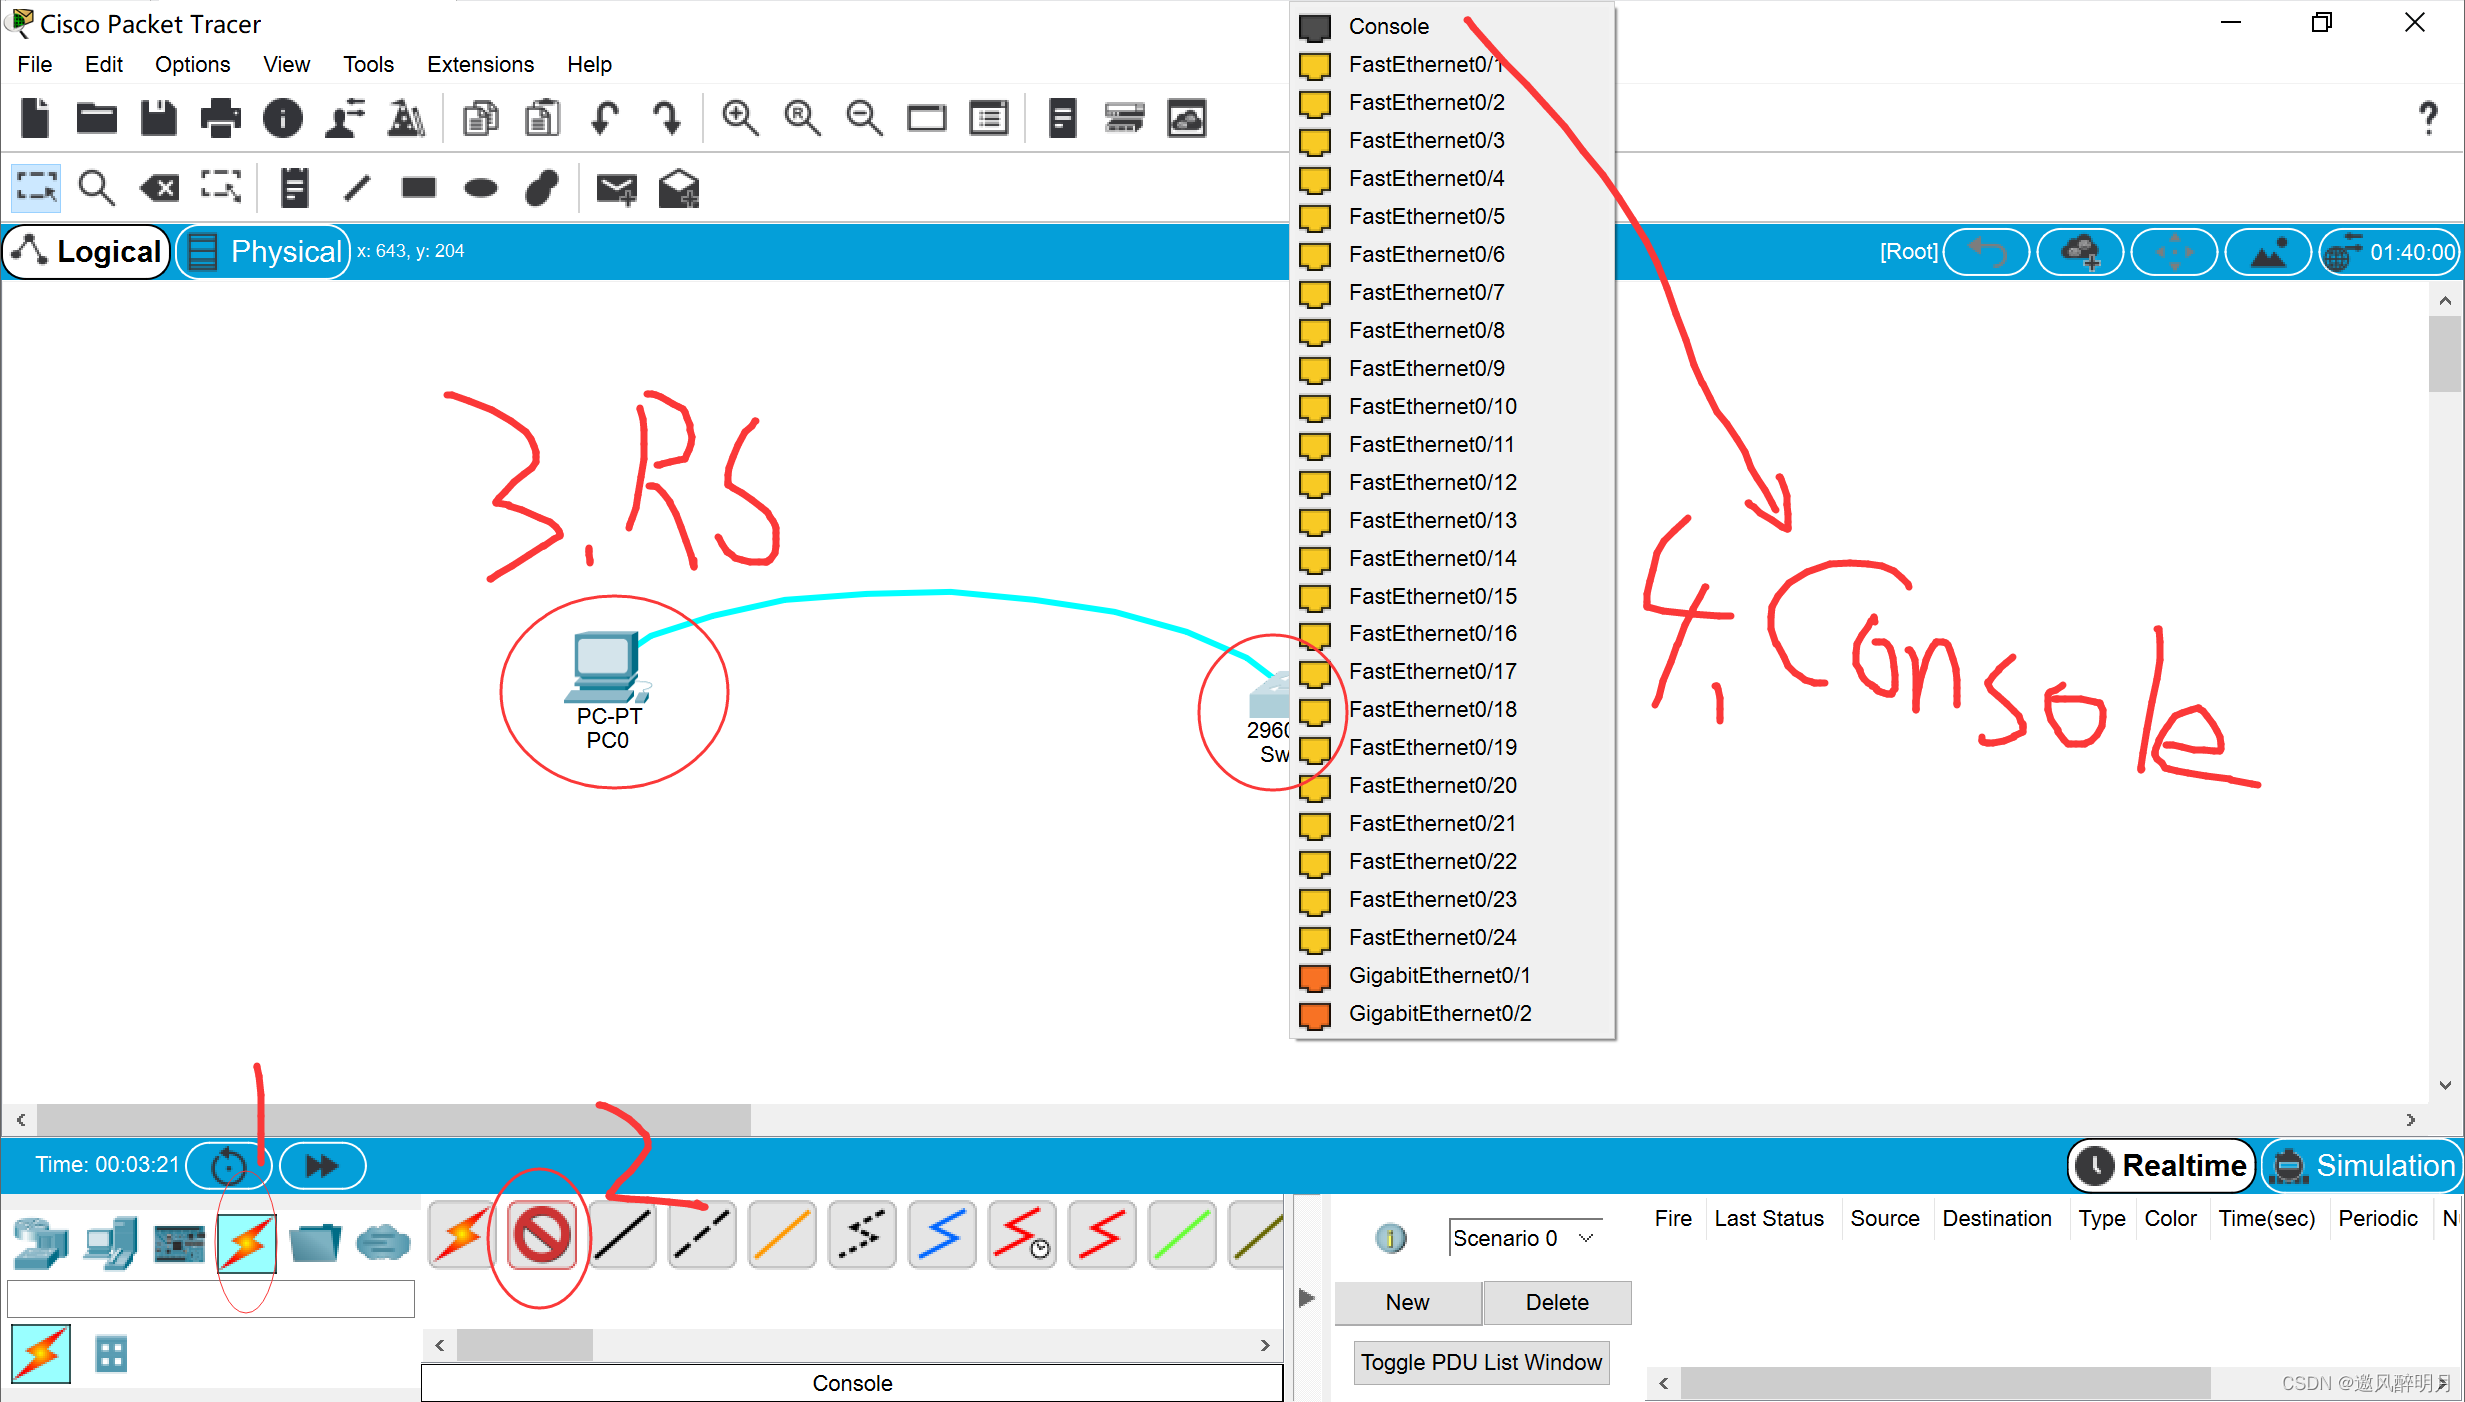Viewport: 2465px width, 1402px height.
Task: Choose the automatic connection lightning cable
Action: [x=461, y=1236]
